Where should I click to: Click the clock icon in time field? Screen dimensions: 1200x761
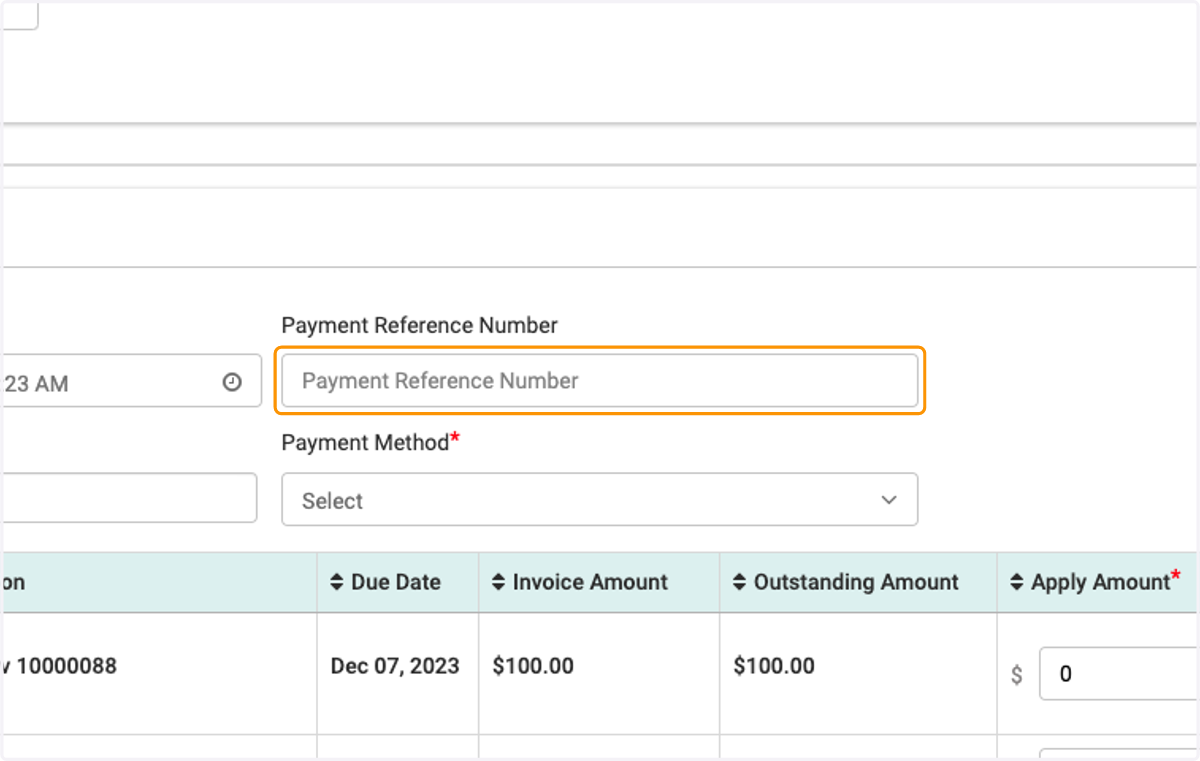click(x=232, y=382)
